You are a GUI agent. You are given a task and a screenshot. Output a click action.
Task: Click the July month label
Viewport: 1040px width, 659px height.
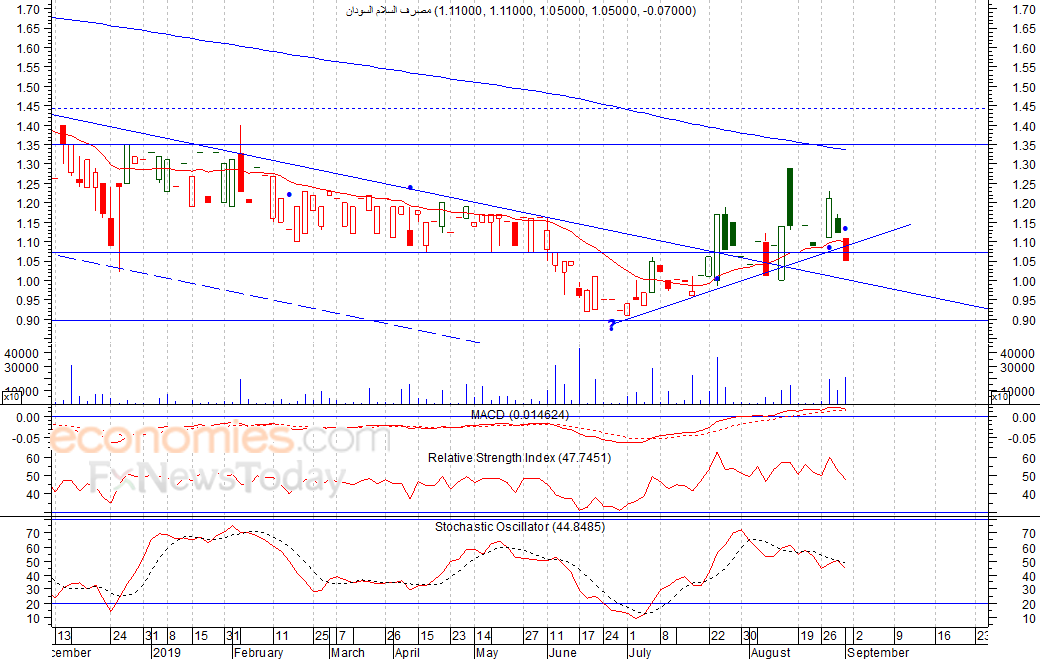[639, 652]
